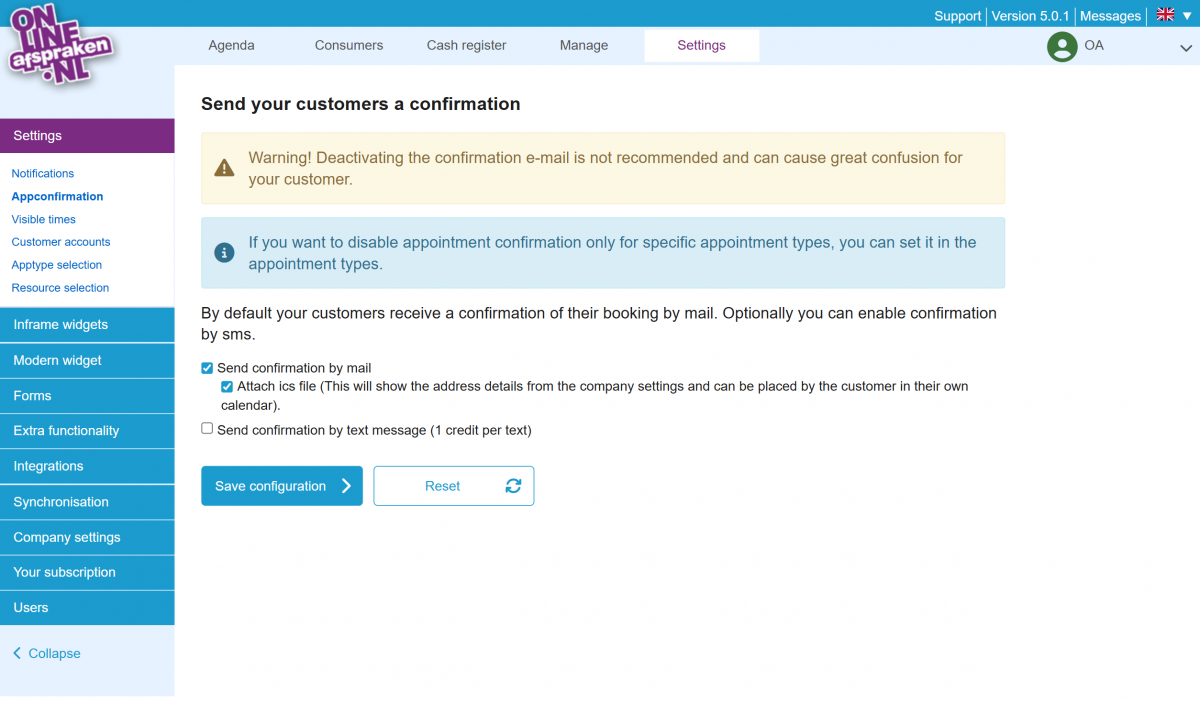Click the refresh icon inside the Reset button

tap(513, 485)
